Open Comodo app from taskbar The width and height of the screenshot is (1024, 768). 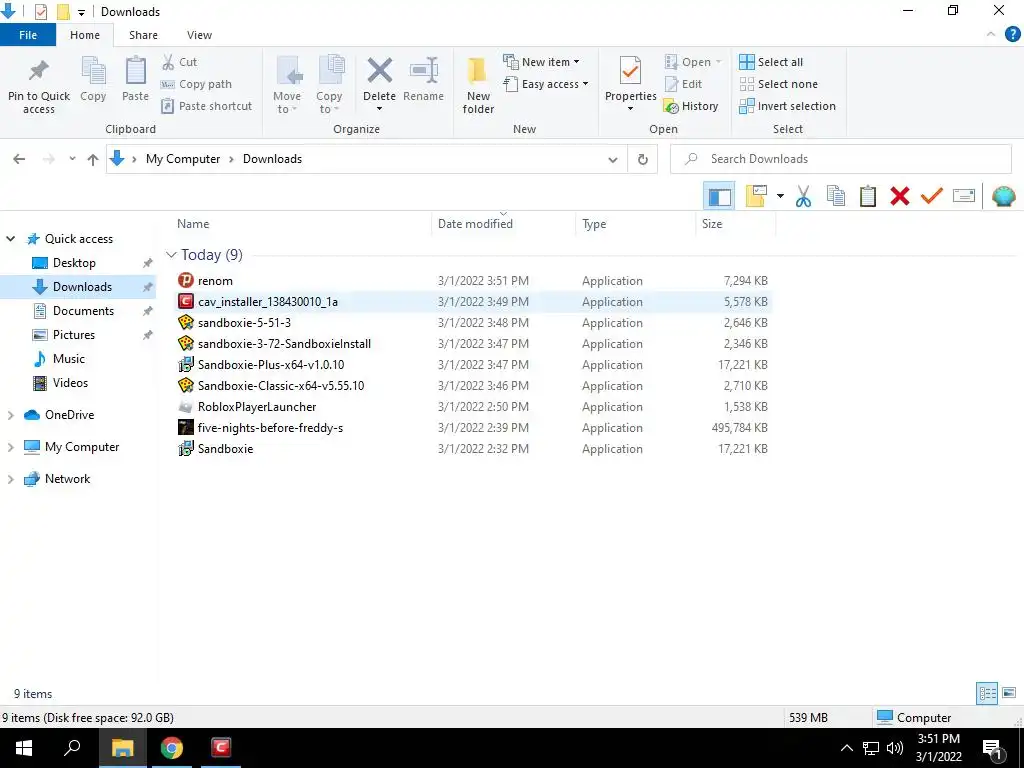(x=221, y=748)
